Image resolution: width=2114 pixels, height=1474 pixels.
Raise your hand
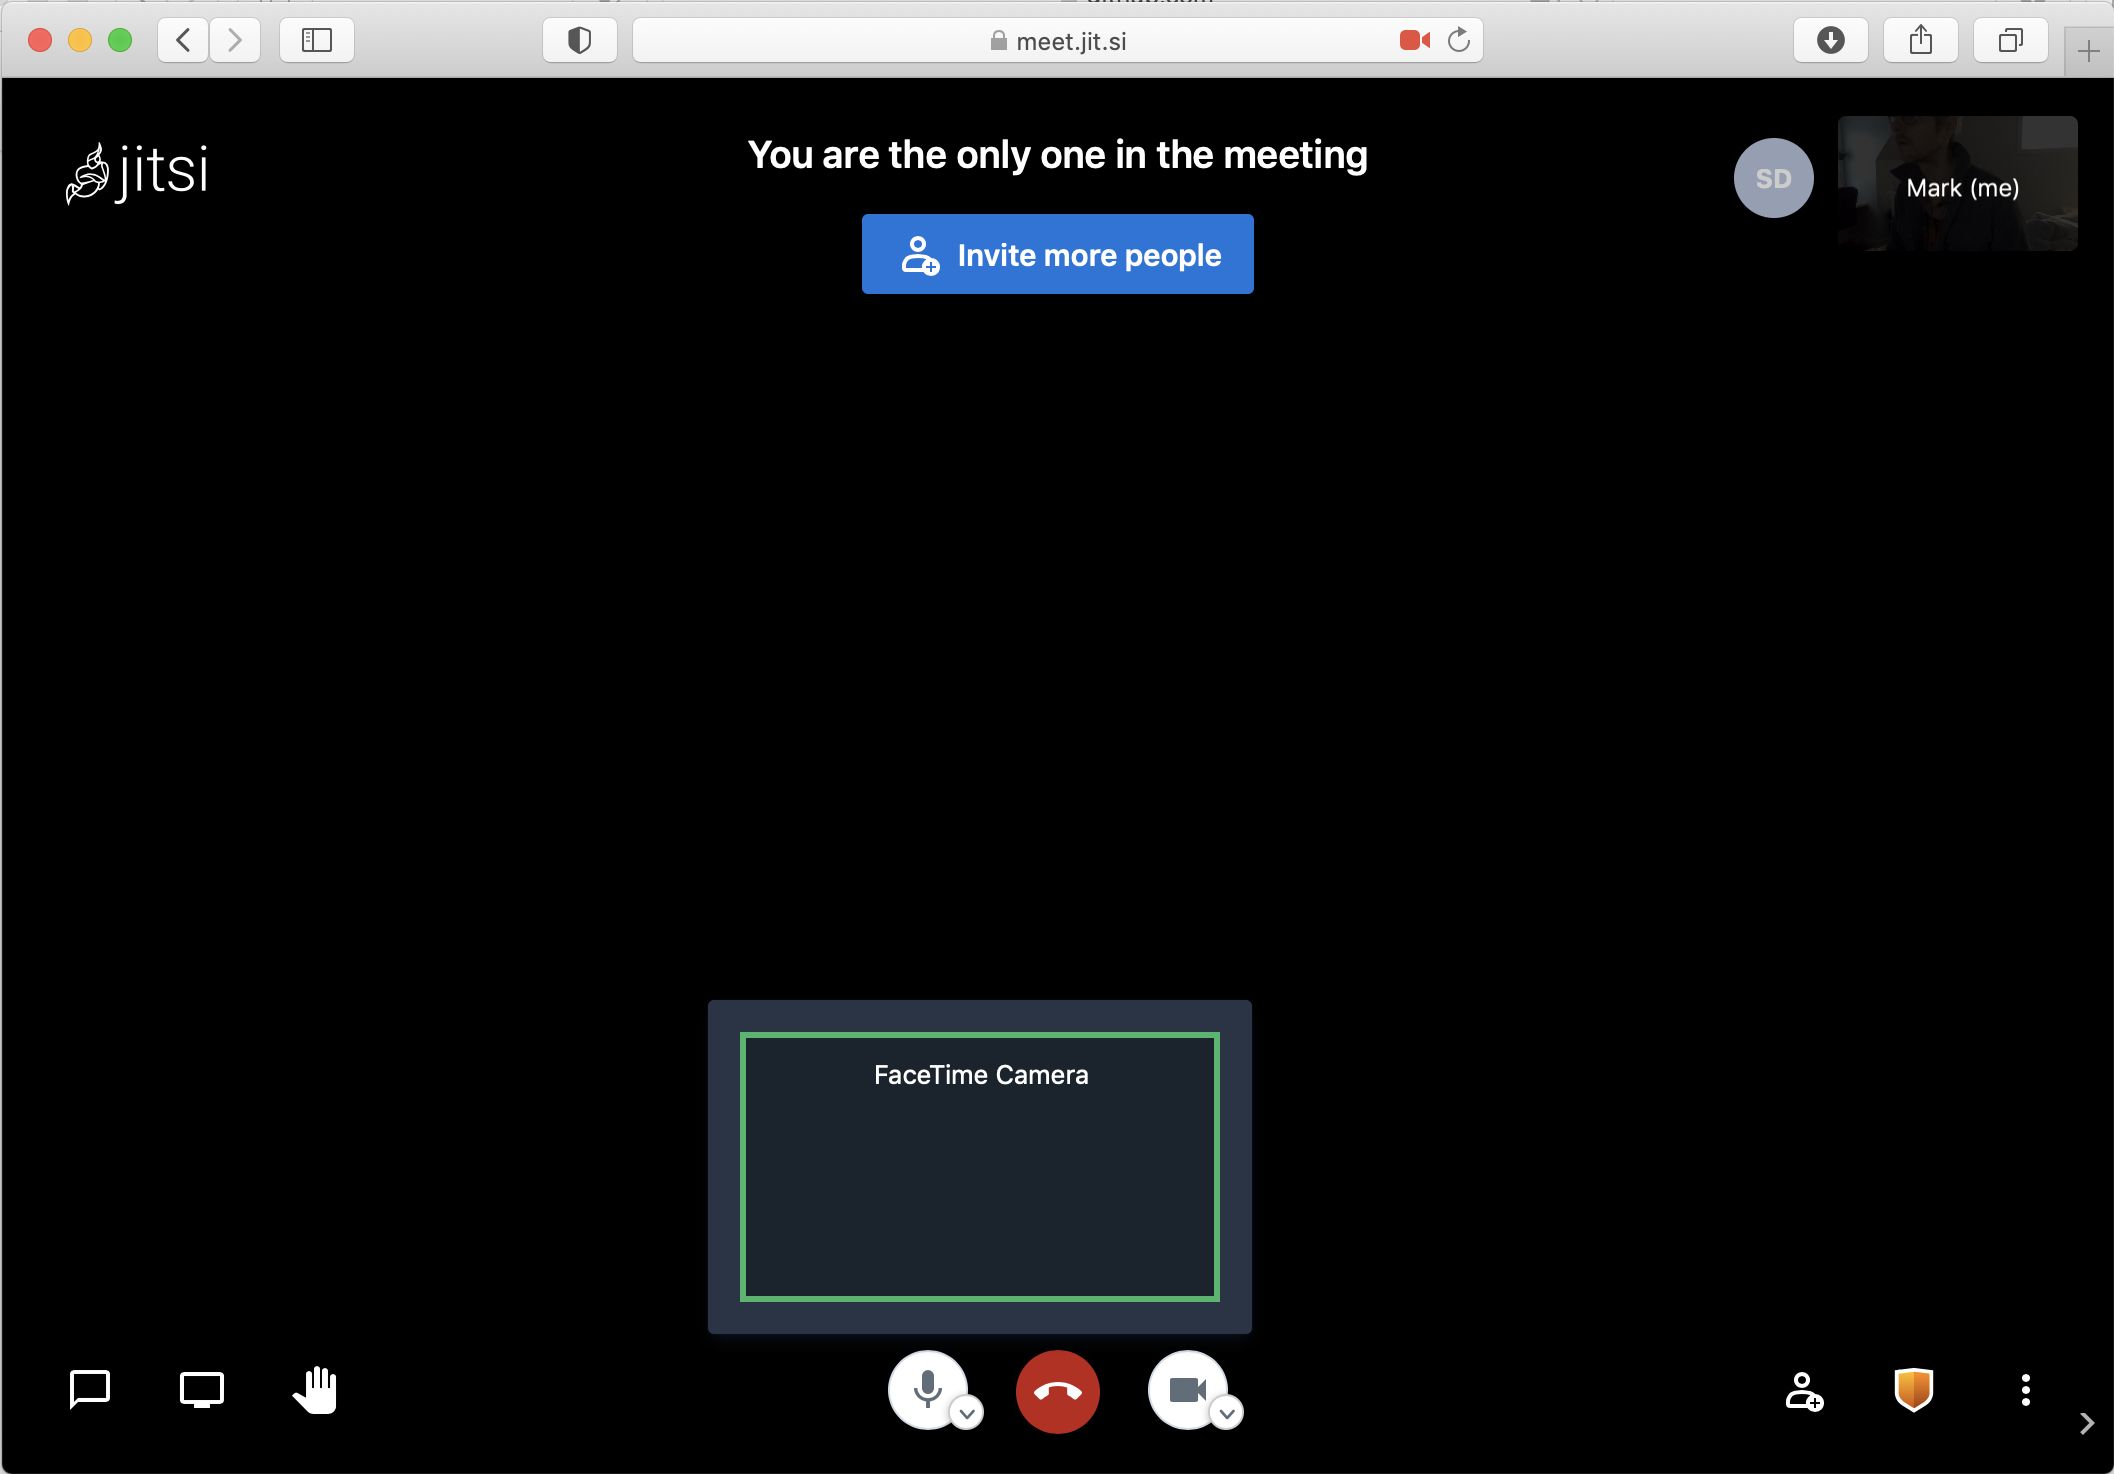click(x=314, y=1390)
